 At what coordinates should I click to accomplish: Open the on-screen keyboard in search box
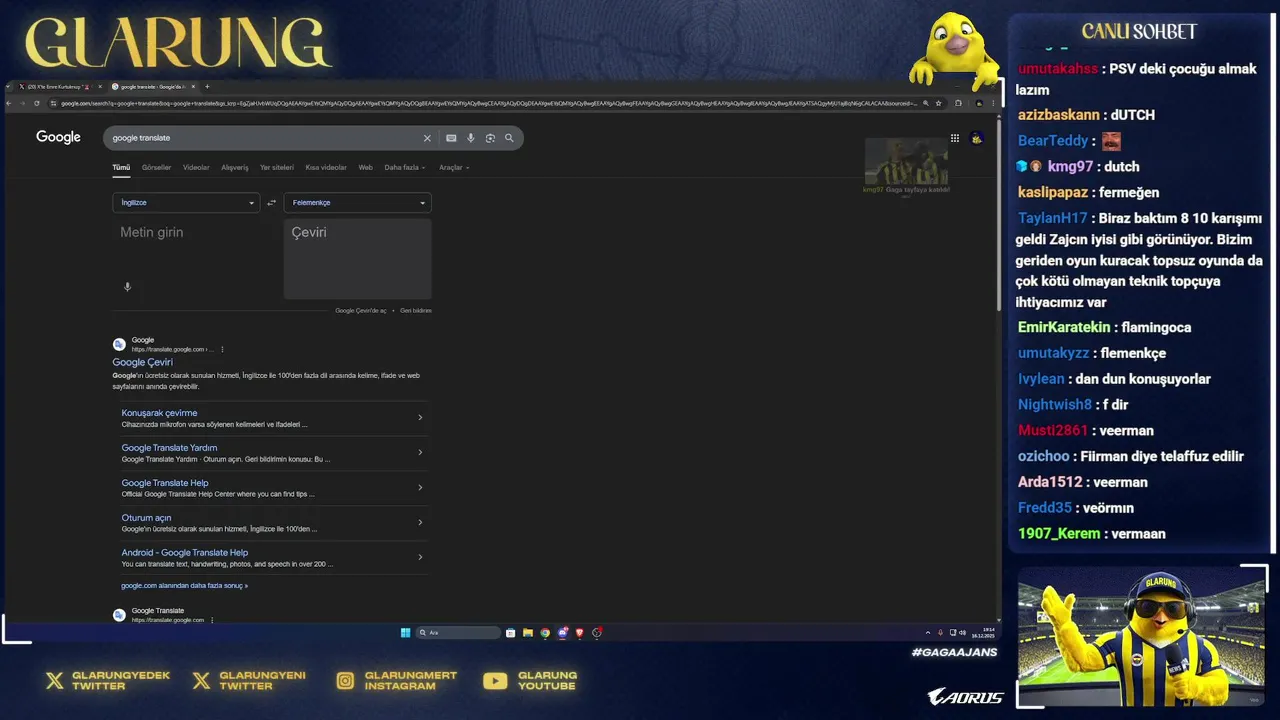(x=451, y=138)
